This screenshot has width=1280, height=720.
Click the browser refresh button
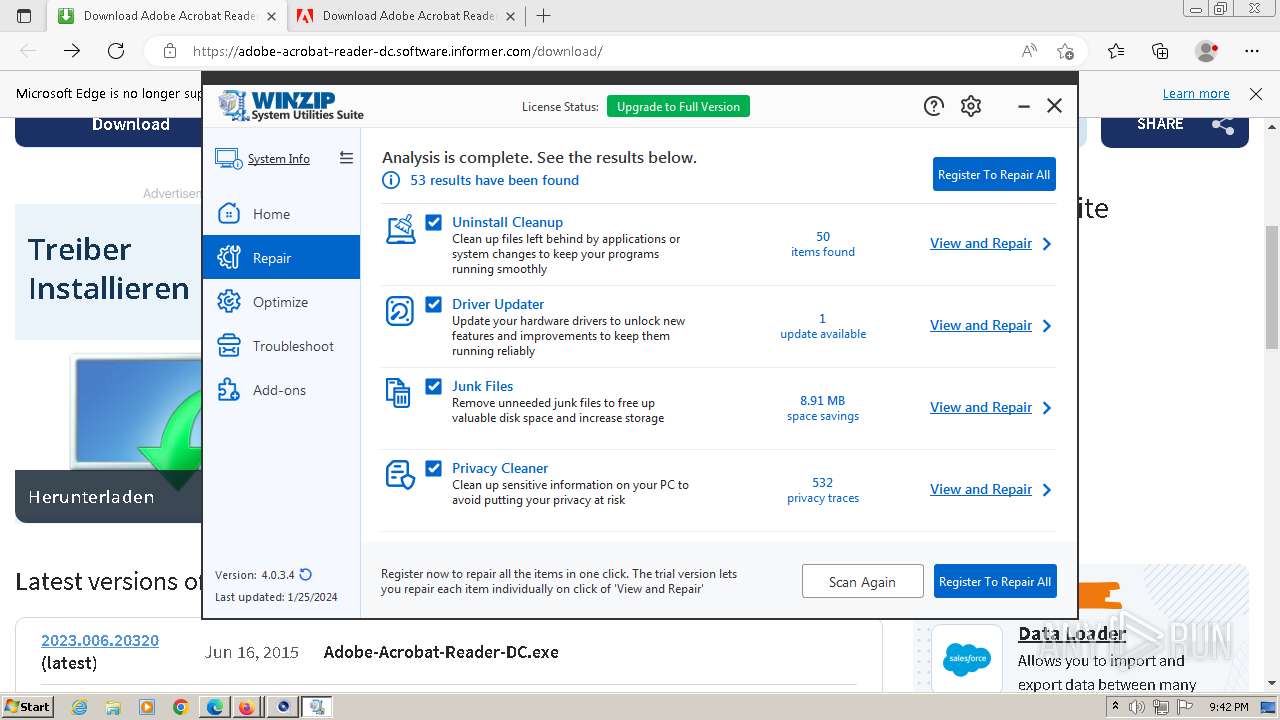tap(116, 51)
